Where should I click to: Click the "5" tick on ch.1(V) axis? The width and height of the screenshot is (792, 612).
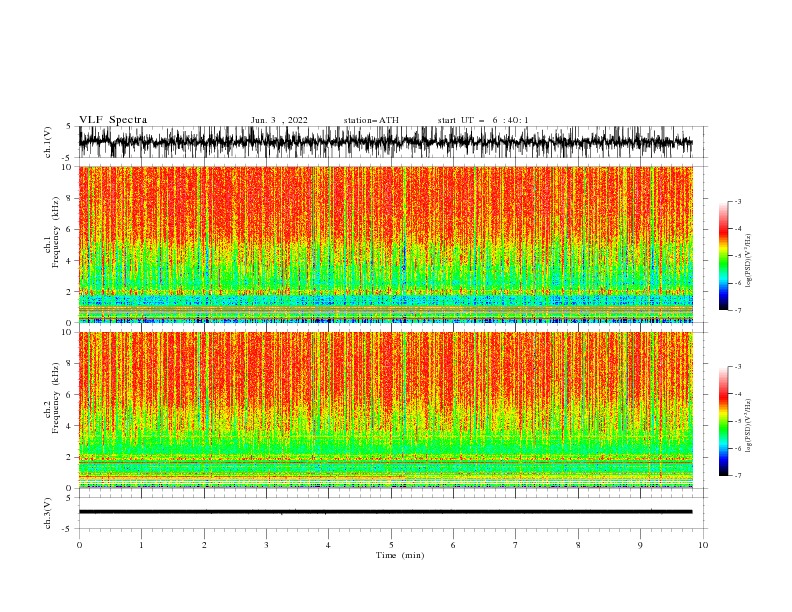69,126
